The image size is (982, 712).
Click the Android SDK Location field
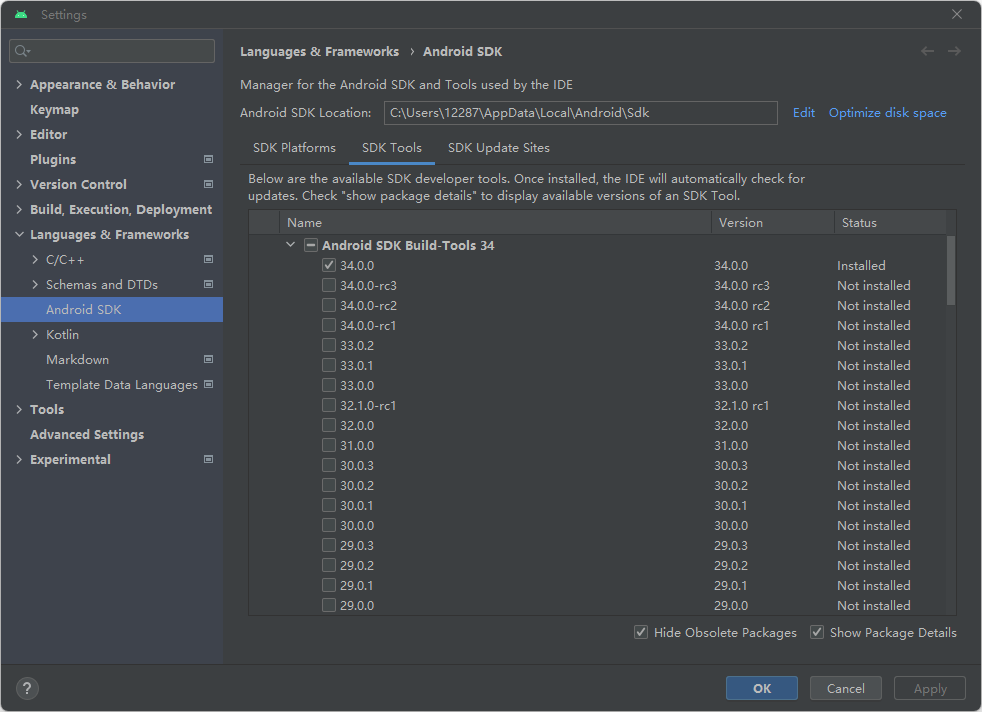[x=581, y=113]
